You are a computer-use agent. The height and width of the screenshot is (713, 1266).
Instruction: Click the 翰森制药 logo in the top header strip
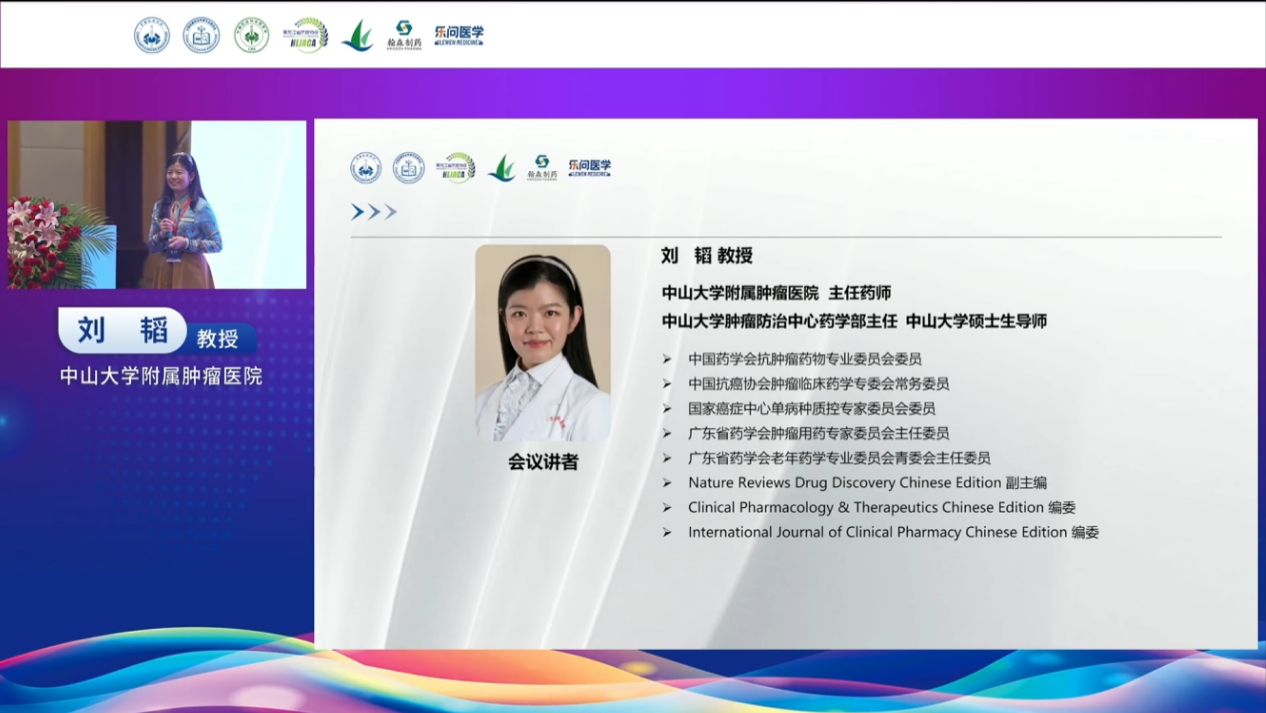[404, 35]
